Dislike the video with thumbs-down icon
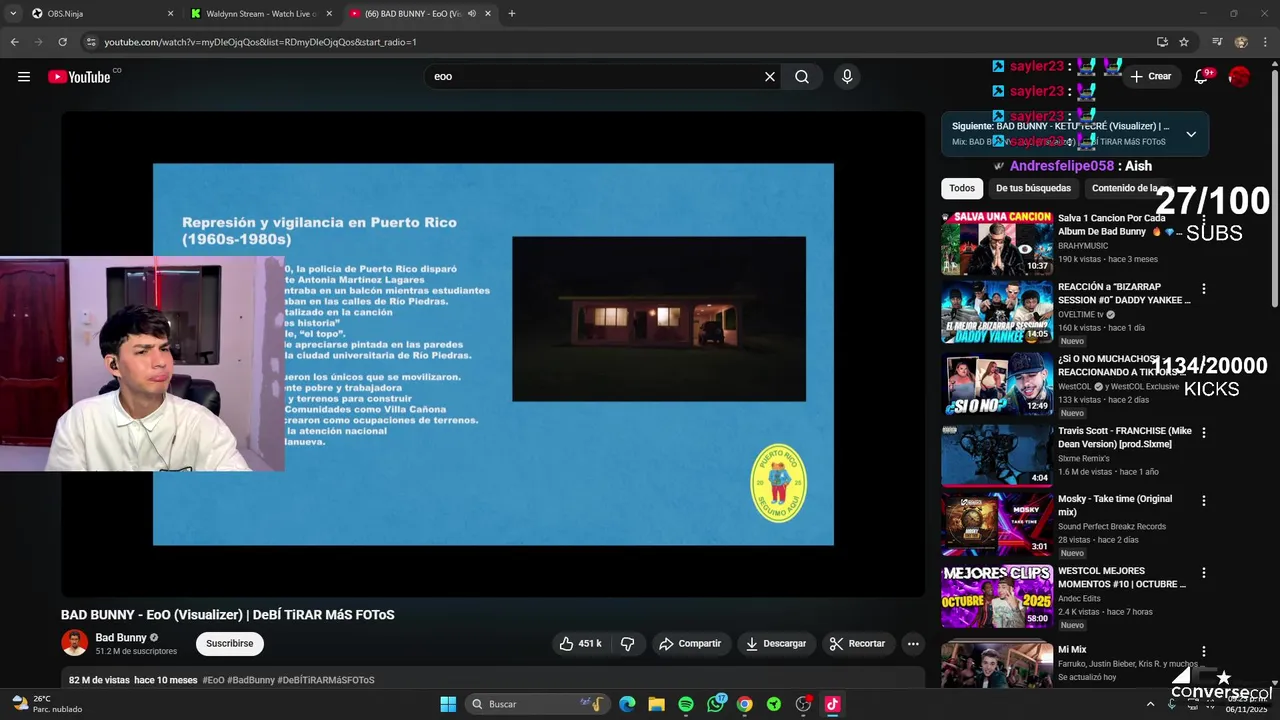 pyautogui.click(x=628, y=644)
